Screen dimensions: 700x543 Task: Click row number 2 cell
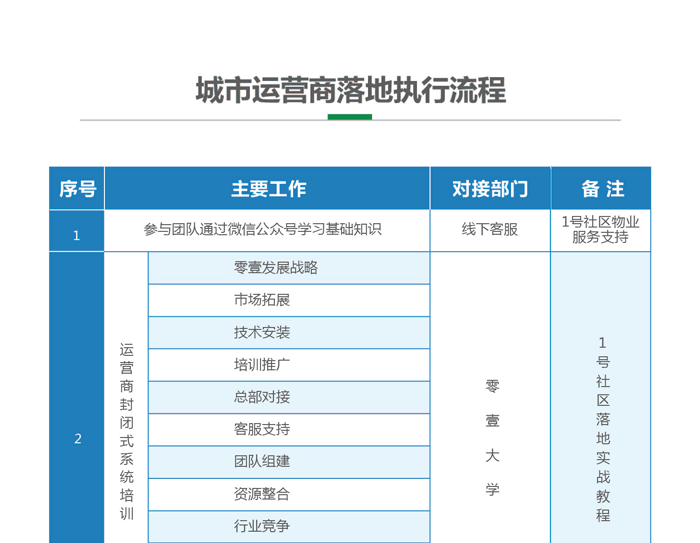click(x=77, y=397)
